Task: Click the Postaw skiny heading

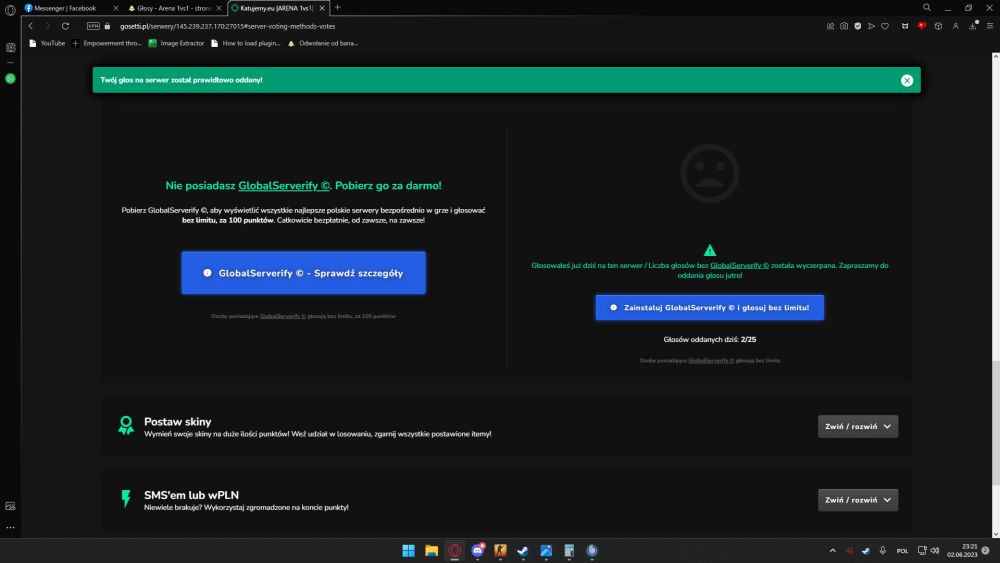Action: click(x=177, y=421)
